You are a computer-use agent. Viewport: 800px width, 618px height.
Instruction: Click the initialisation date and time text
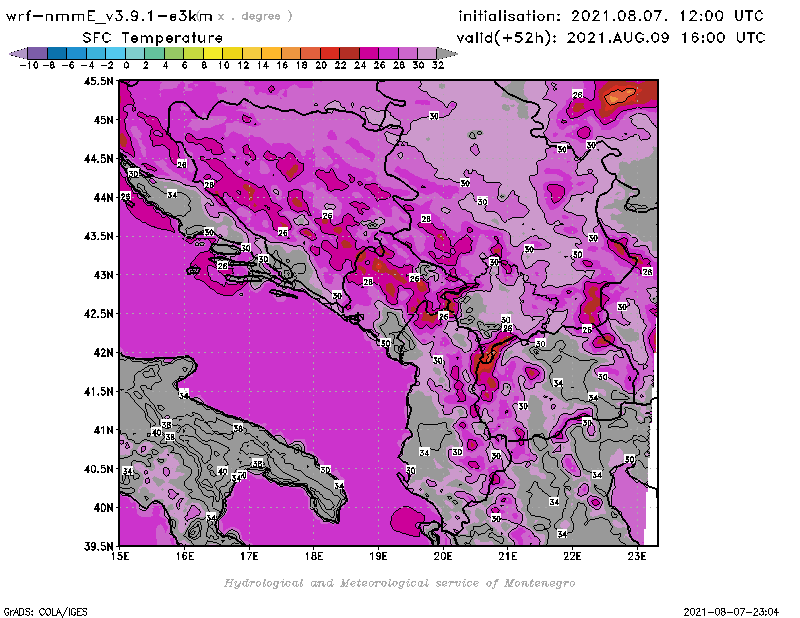(610, 16)
